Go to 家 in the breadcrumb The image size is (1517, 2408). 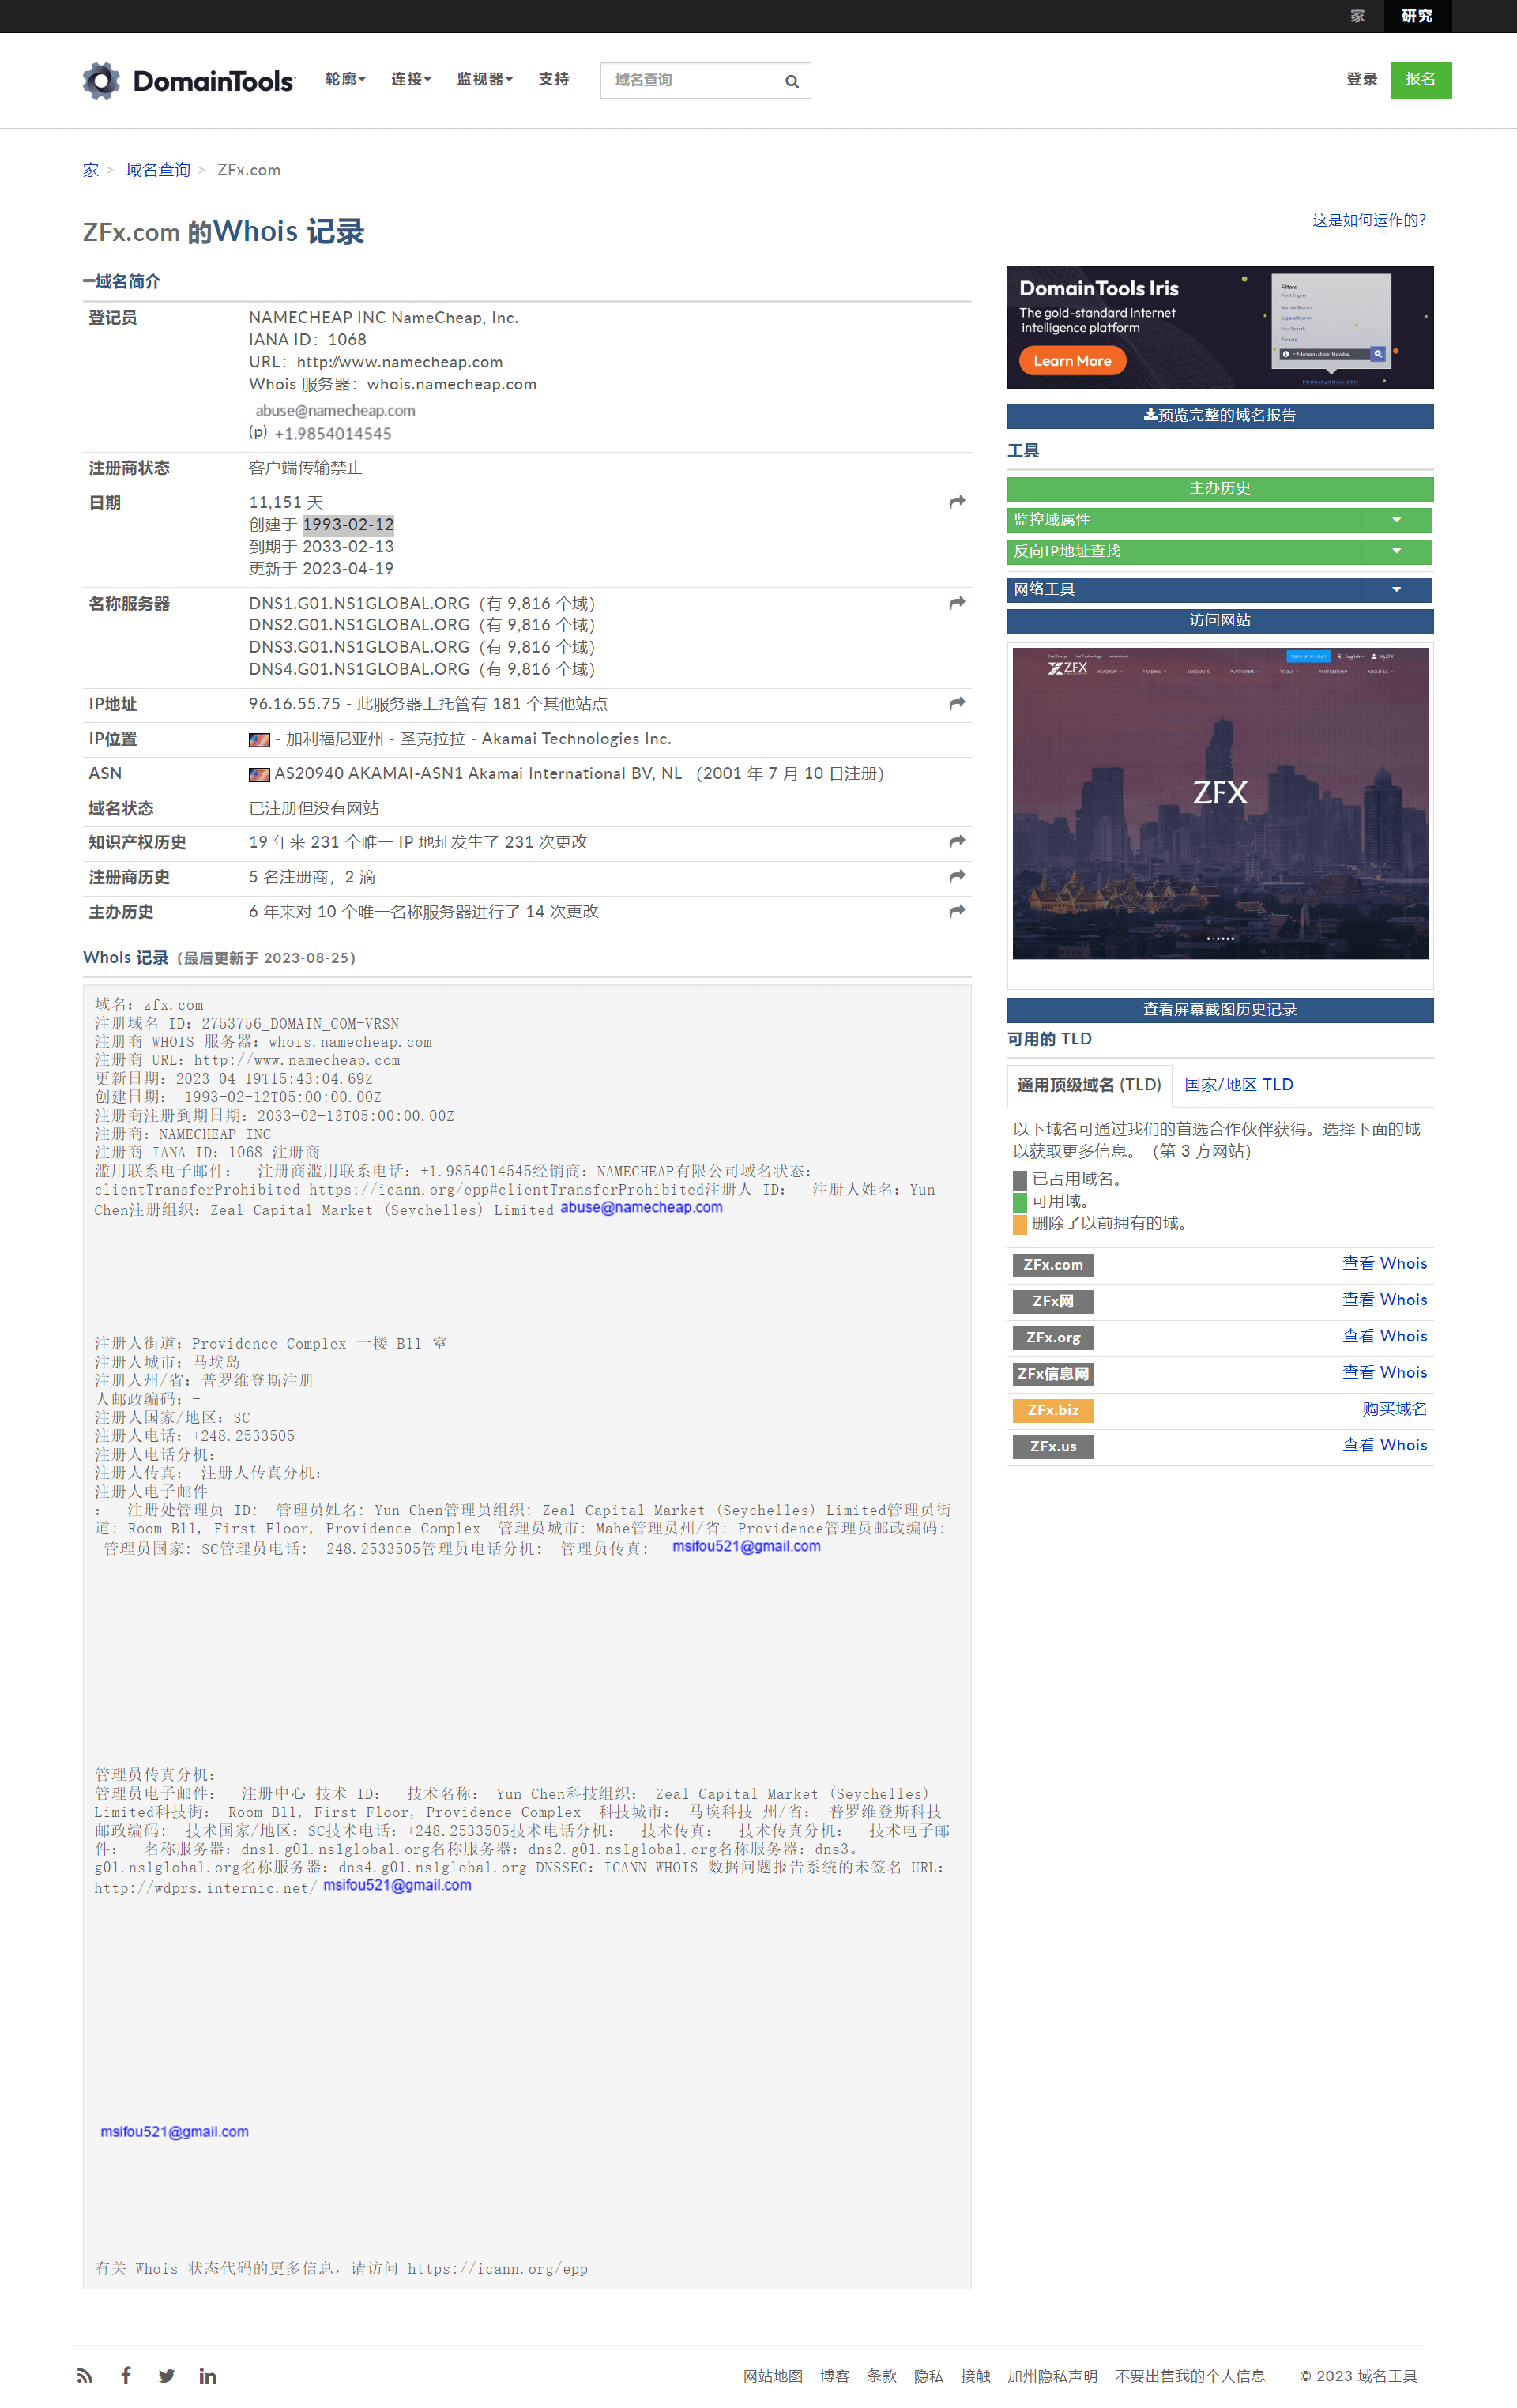point(91,170)
